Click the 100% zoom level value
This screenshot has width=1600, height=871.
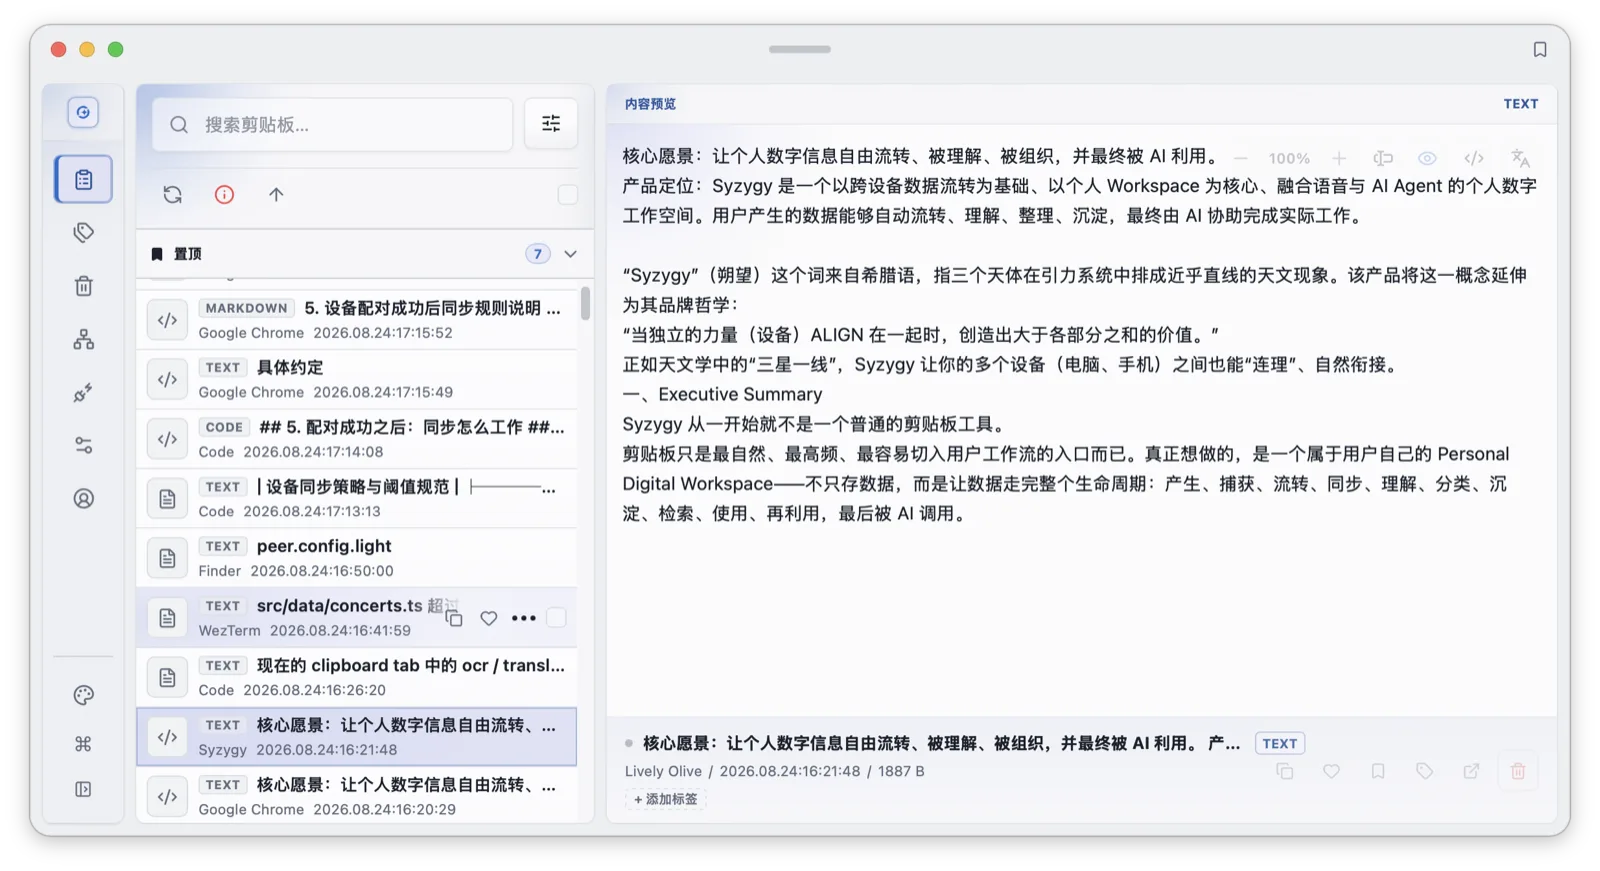(1289, 158)
